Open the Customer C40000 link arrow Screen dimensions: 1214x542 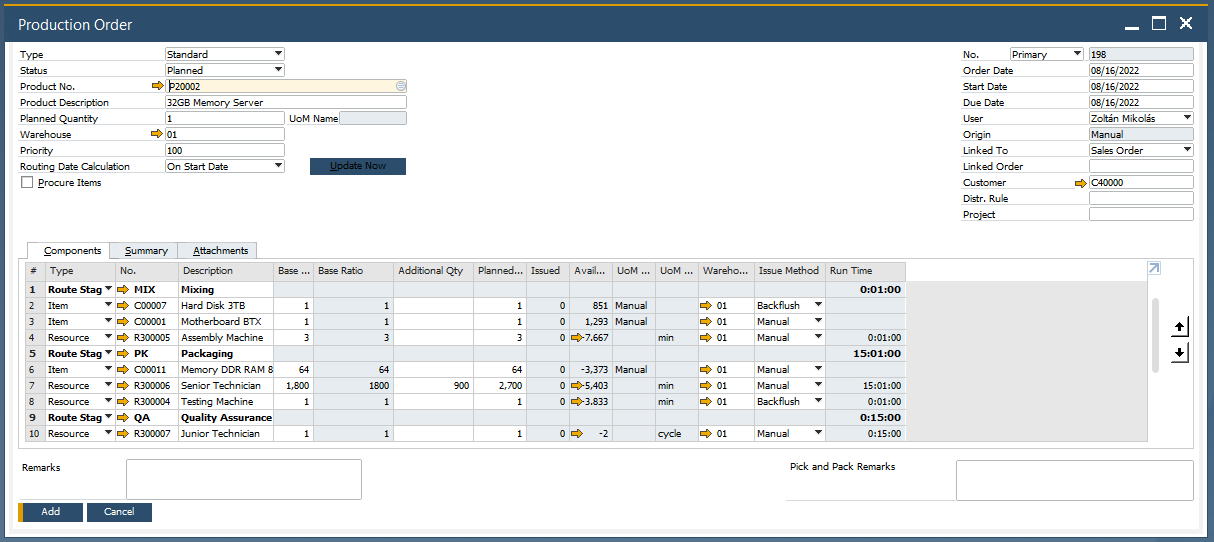pyautogui.click(x=1080, y=183)
